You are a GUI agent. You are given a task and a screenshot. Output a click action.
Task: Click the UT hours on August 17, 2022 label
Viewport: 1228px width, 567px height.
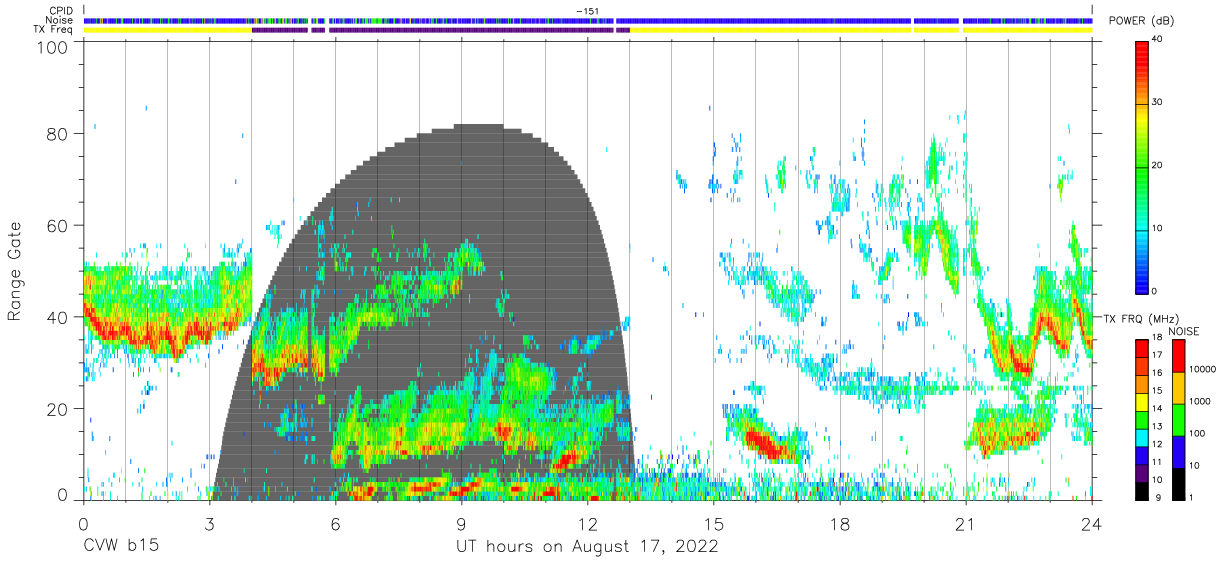(x=587, y=547)
